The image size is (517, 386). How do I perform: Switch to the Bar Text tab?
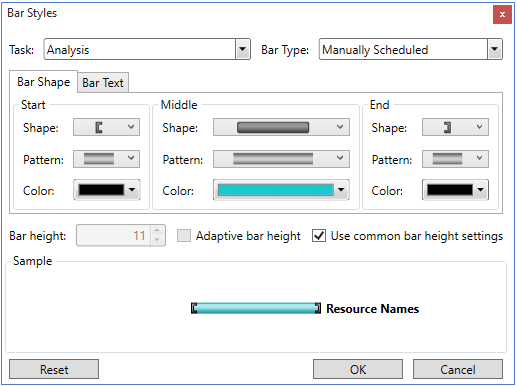point(103,83)
